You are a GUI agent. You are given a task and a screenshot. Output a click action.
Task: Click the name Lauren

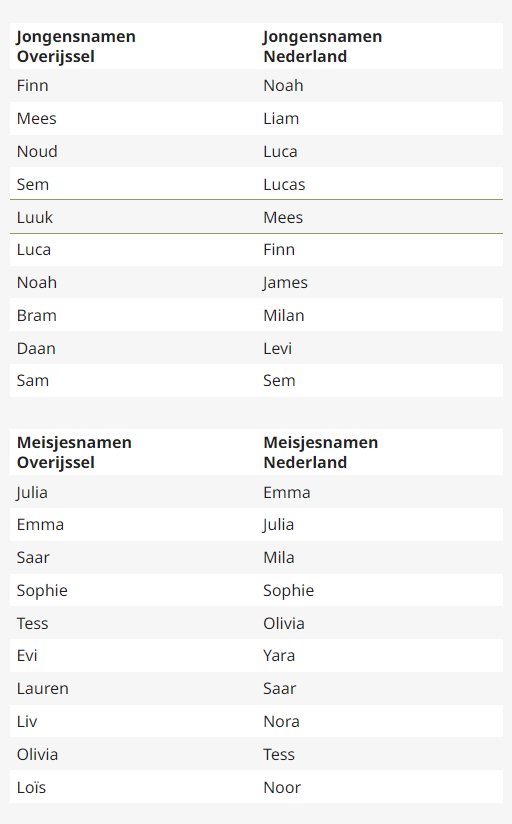[43, 689]
